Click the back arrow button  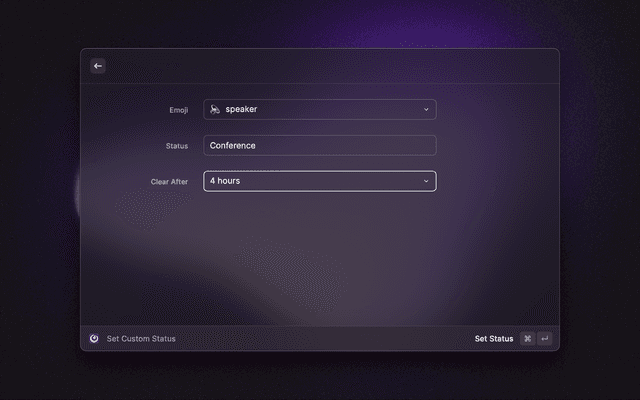click(x=98, y=66)
